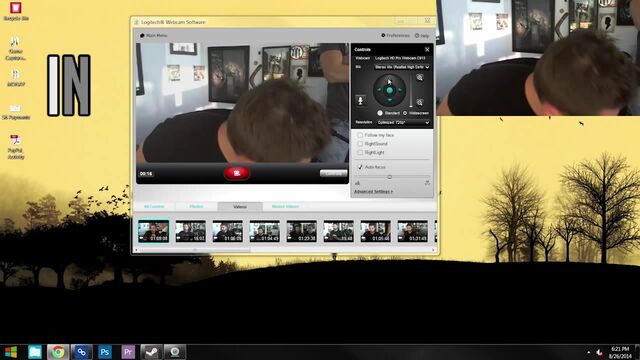Viewport: 640px width, 360px height.
Task: Open Main Menu
Action: pos(153,36)
